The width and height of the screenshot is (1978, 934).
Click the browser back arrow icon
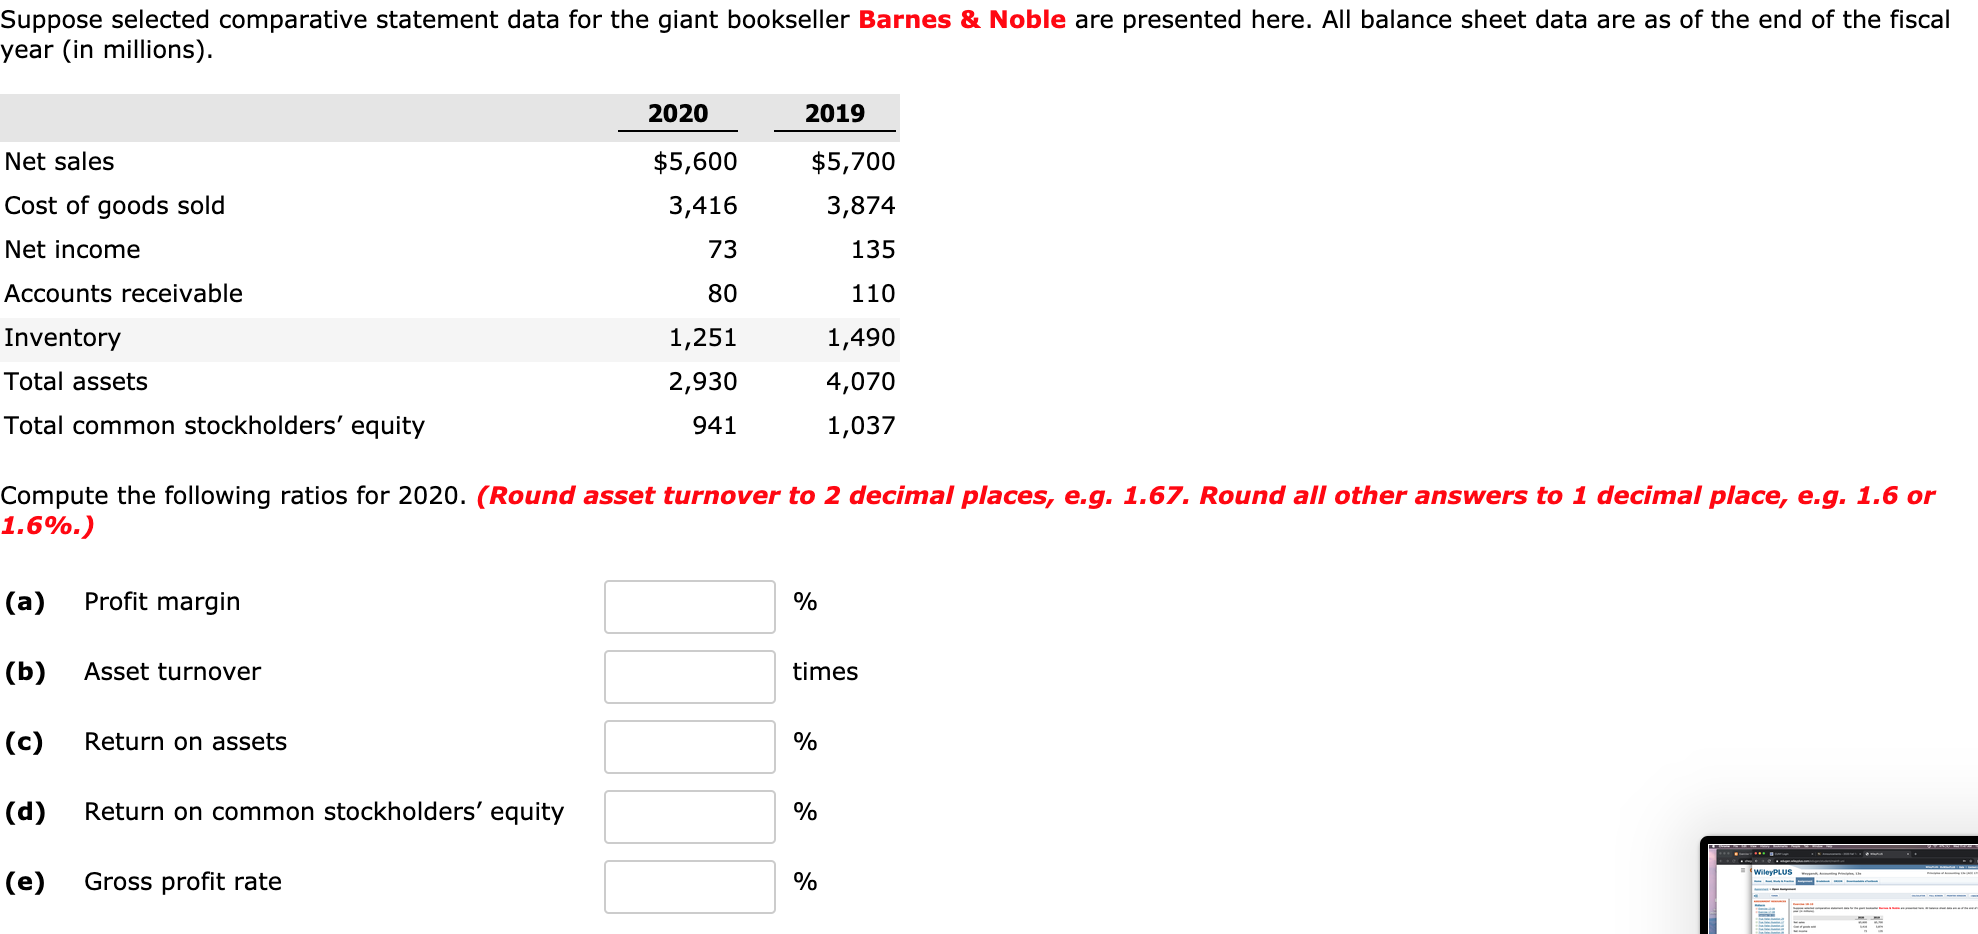(1756, 861)
